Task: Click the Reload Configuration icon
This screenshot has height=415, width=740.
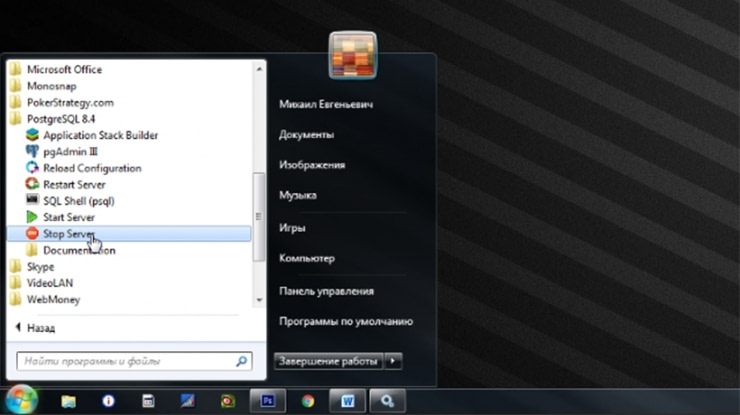Action: 32,168
